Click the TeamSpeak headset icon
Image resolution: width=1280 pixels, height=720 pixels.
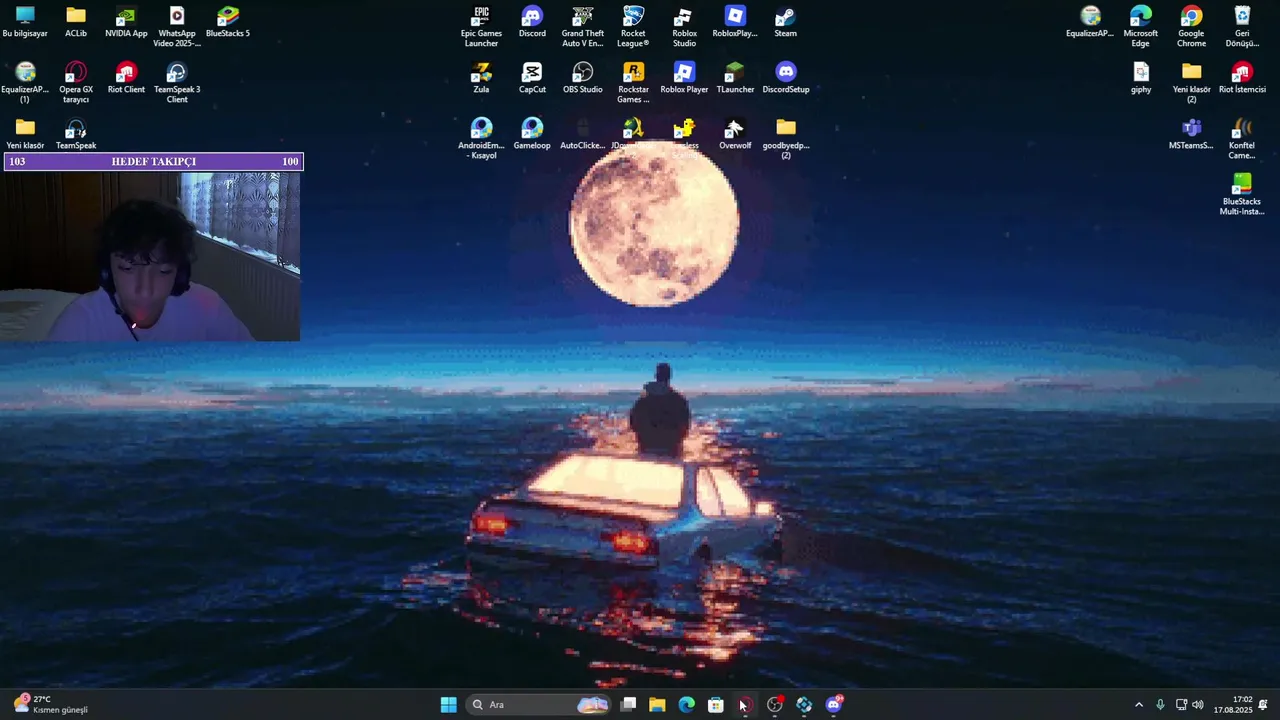tap(76, 134)
